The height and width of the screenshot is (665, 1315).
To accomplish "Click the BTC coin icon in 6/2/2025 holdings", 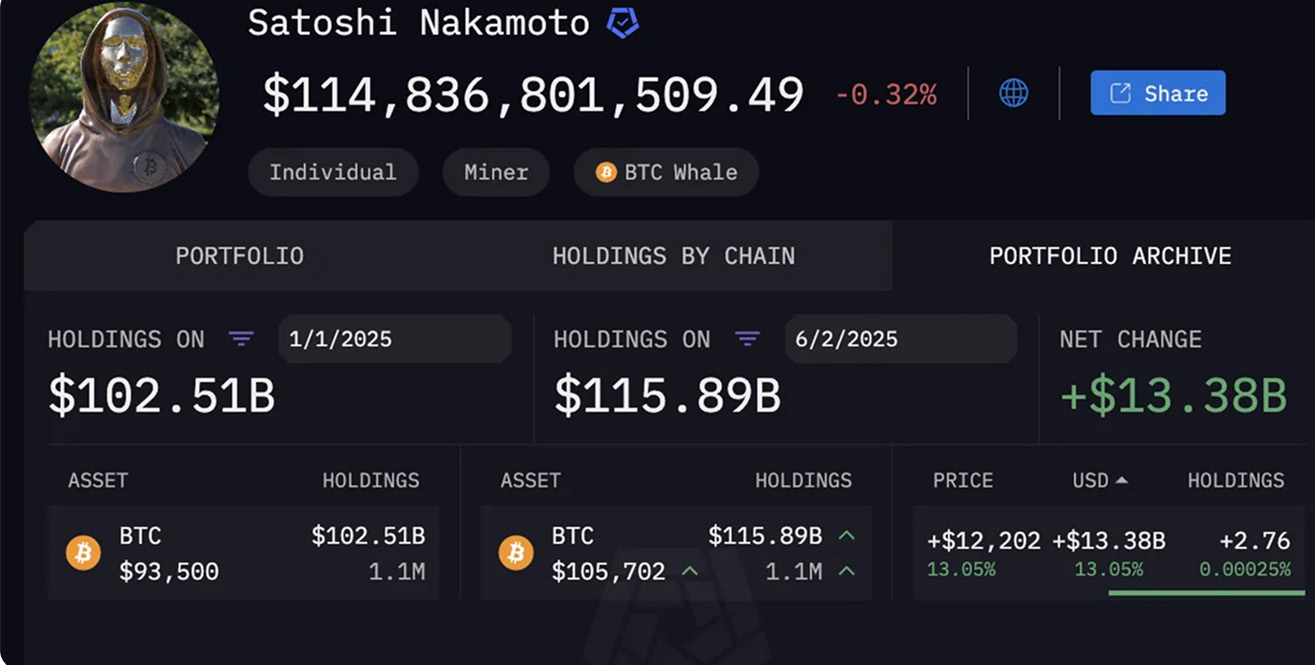I will [516, 553].
